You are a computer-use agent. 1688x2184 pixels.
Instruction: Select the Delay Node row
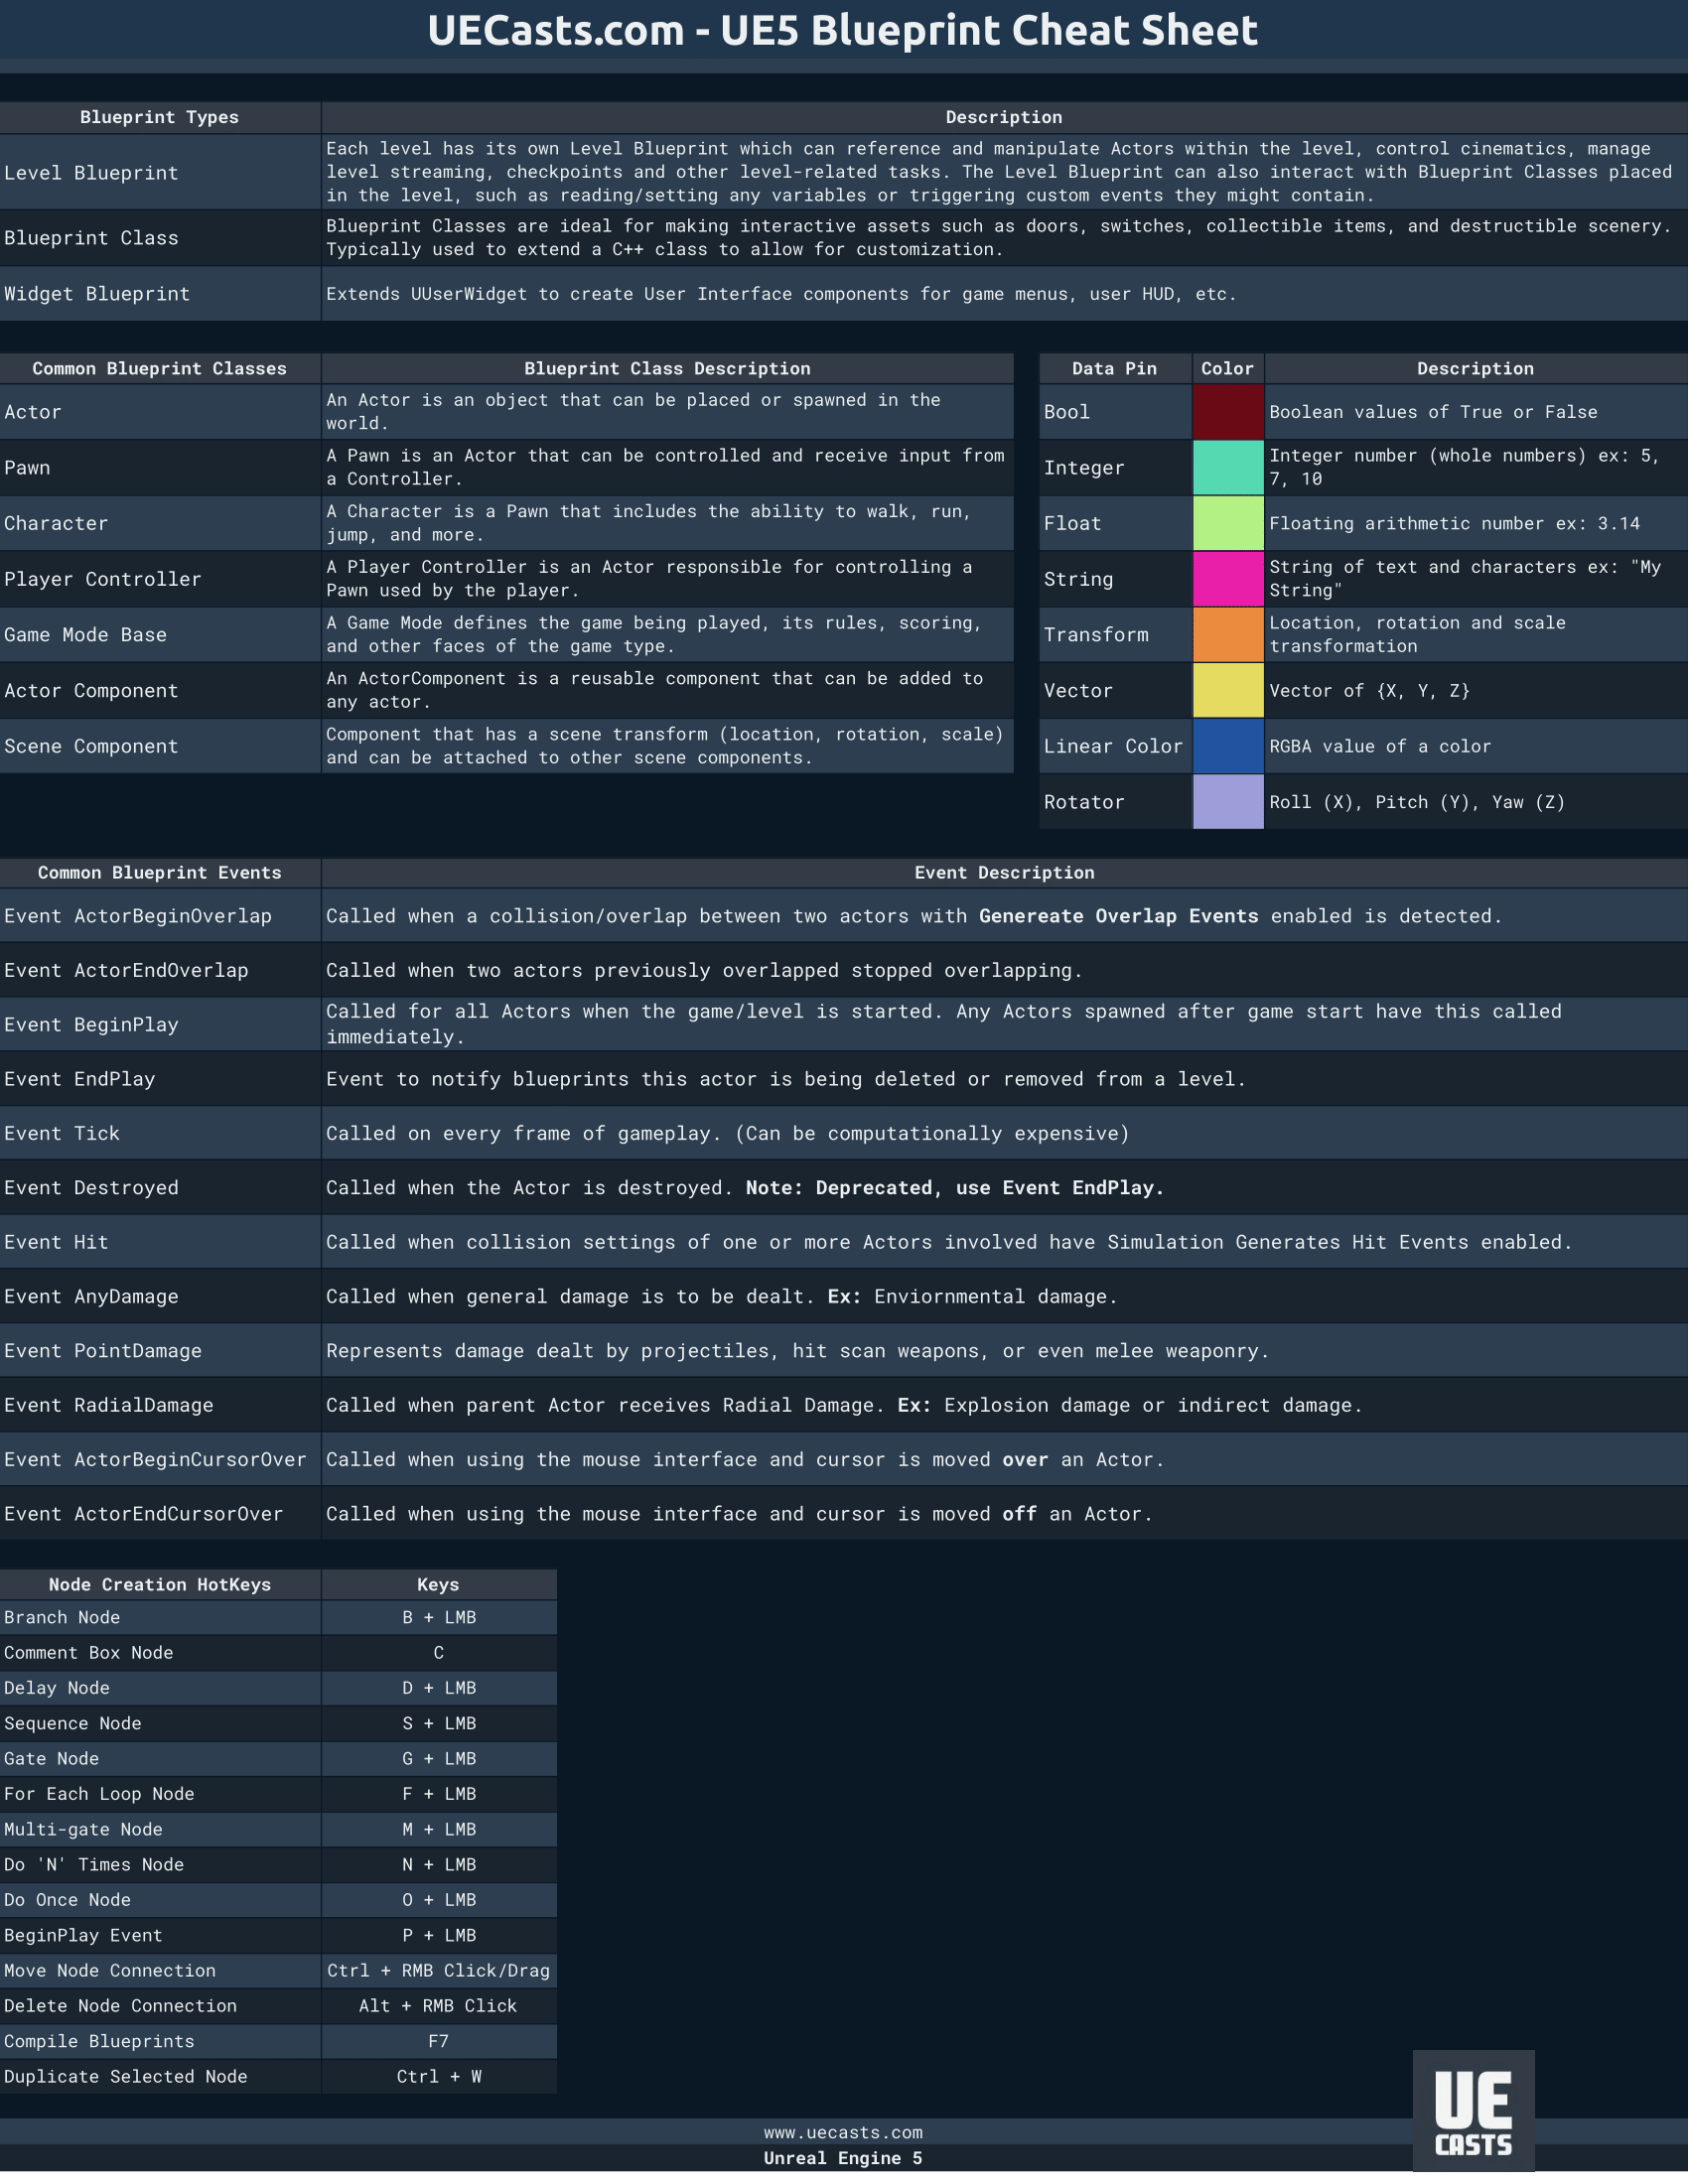(x=278, y=1688)
